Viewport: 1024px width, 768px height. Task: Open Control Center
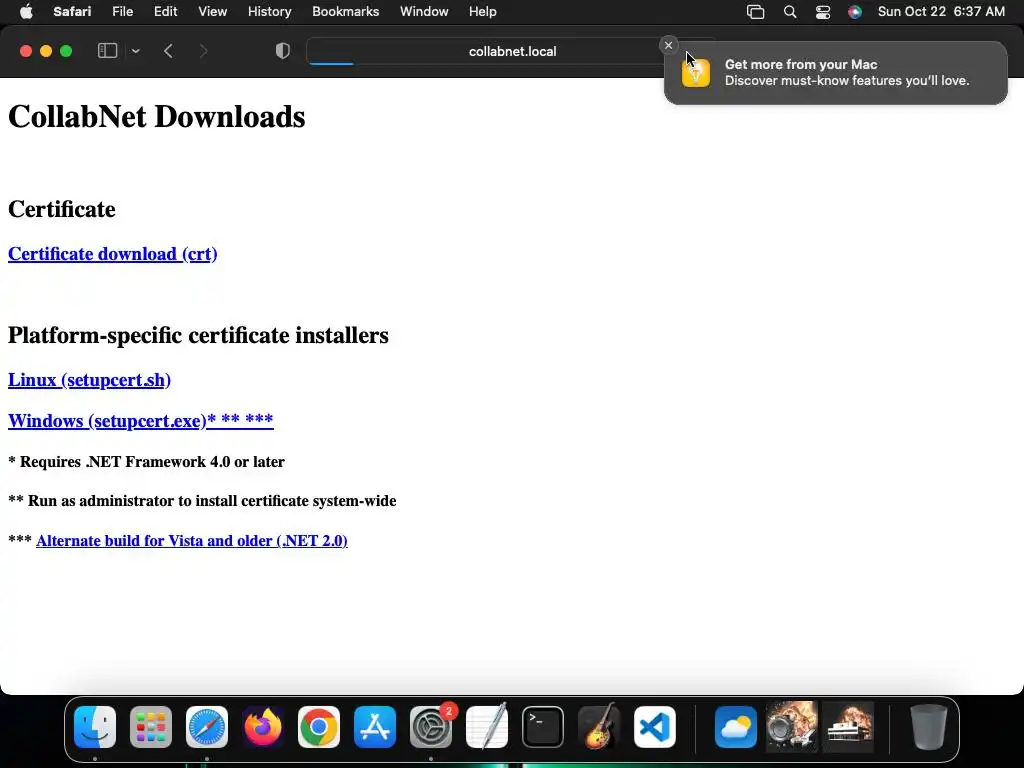[x=823, y=12]
